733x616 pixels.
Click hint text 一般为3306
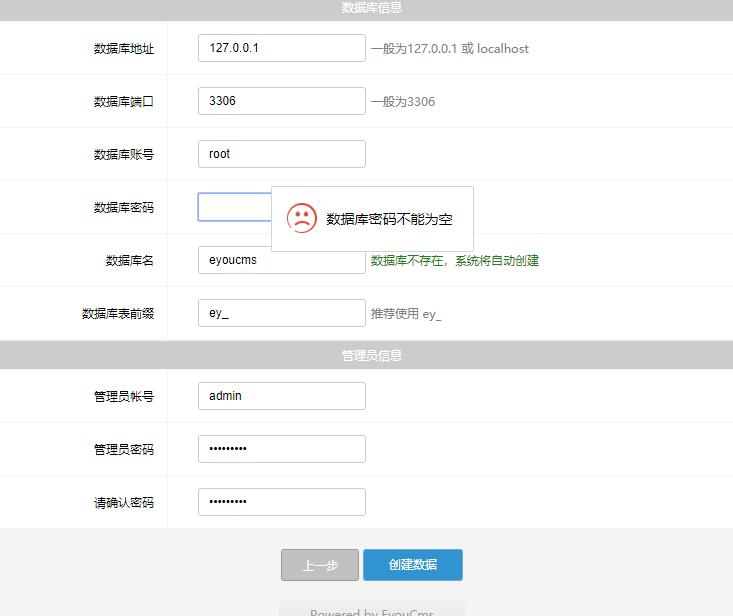[x=403, y=101]
